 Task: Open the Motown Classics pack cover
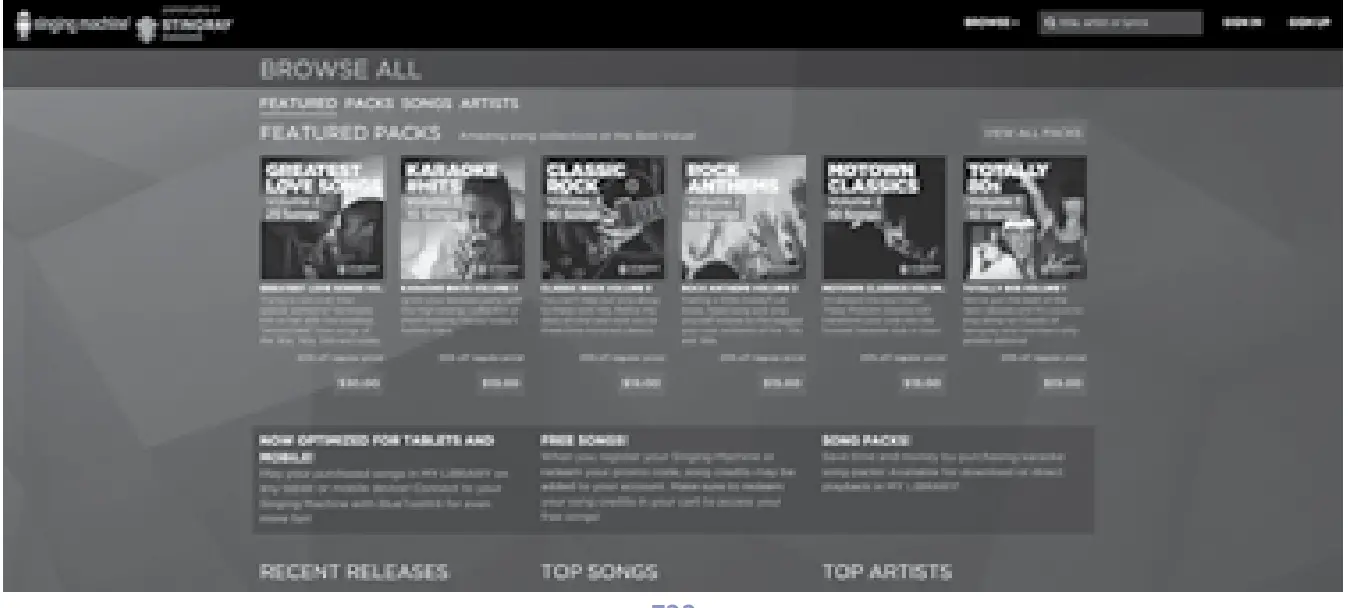884,218
